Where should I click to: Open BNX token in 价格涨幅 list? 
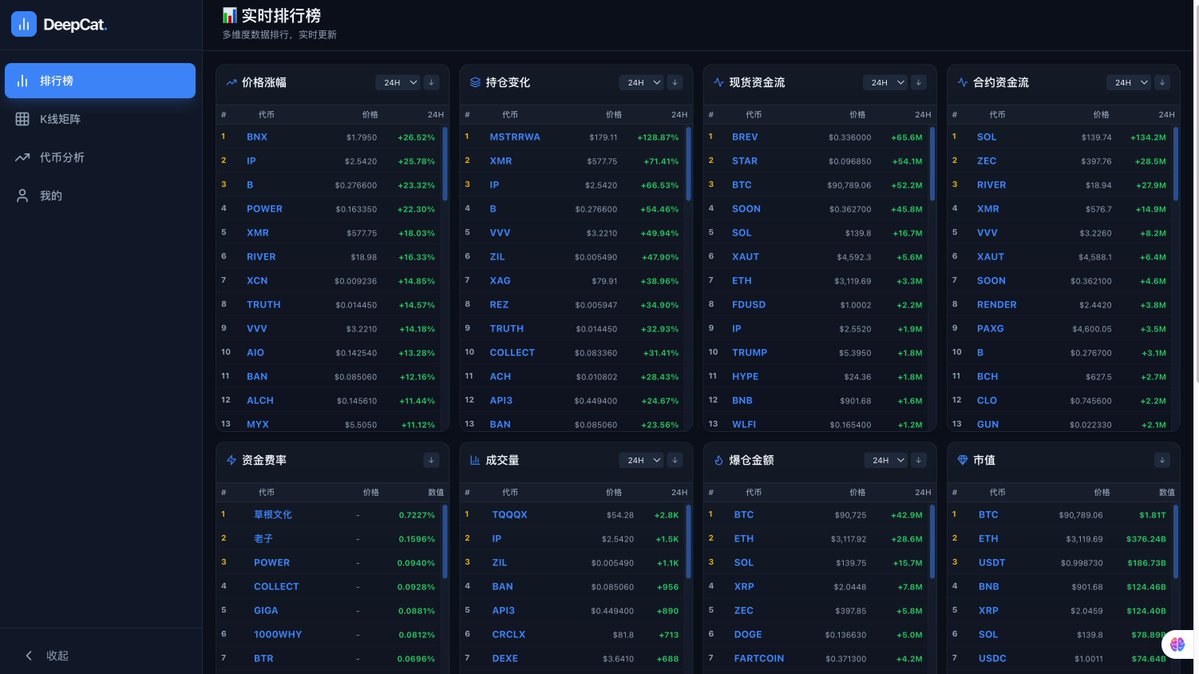(257, 137)
